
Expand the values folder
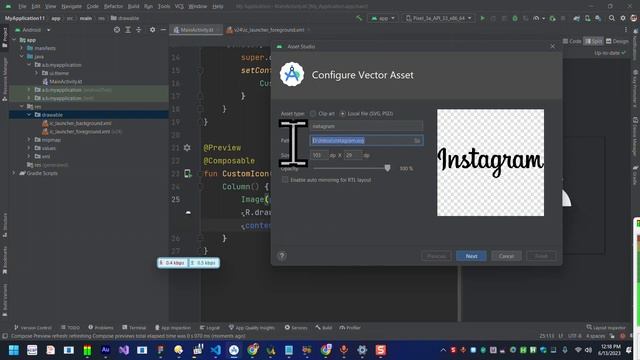coord(29,148)
